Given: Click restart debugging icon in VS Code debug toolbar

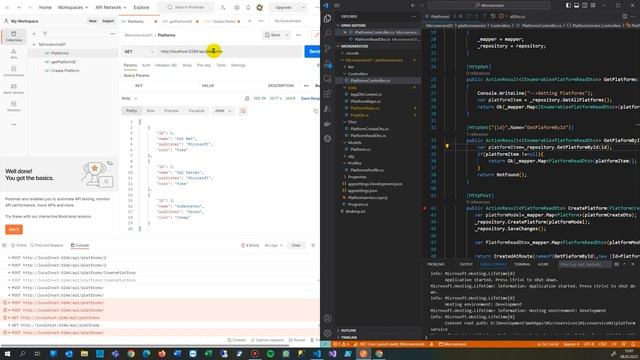Looking at the screenshot, I should point(493,16).
